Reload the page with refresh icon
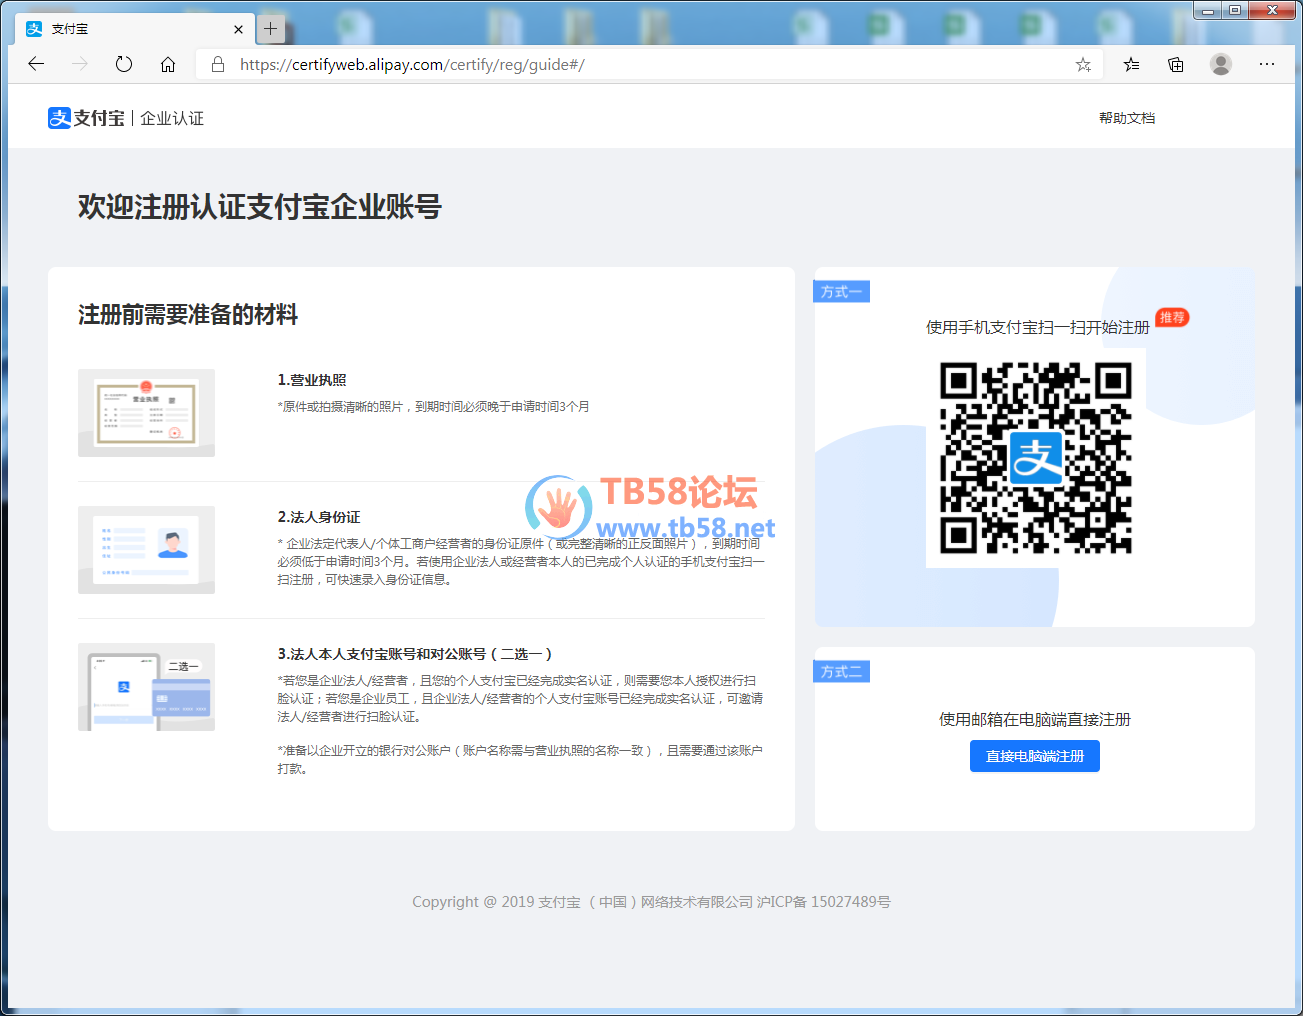The image size is (1303, 1016). [124, 64]
